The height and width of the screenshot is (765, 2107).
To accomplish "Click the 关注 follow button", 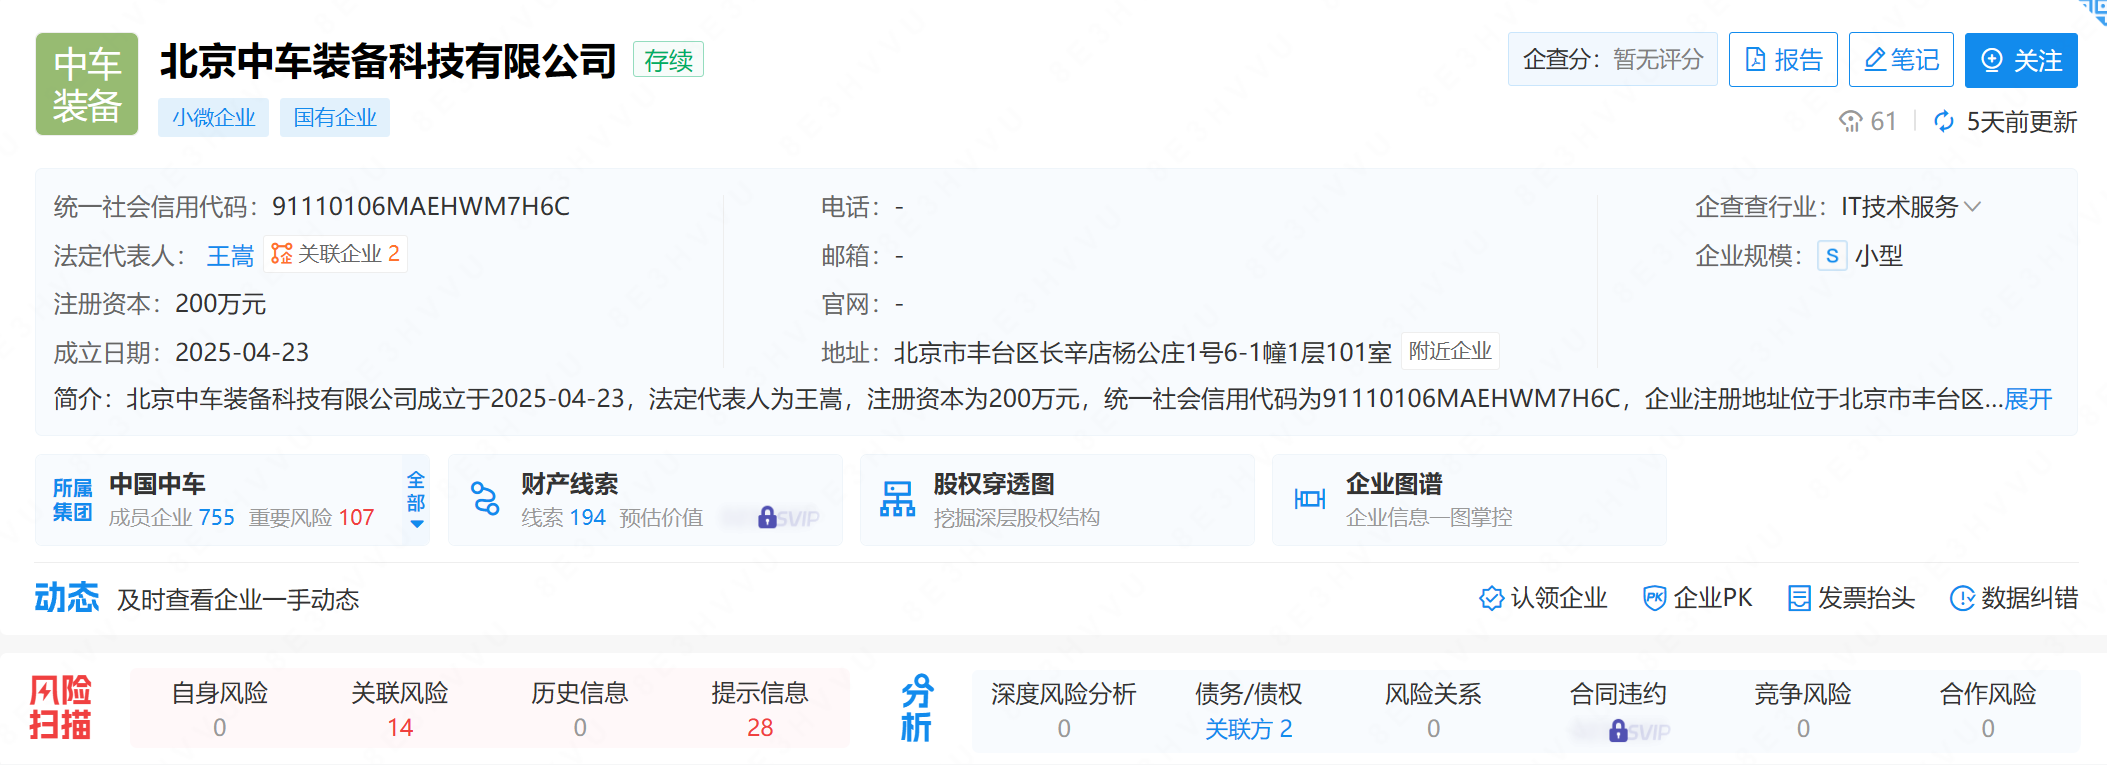I will pyautogui.click(x=2021, y=60).
